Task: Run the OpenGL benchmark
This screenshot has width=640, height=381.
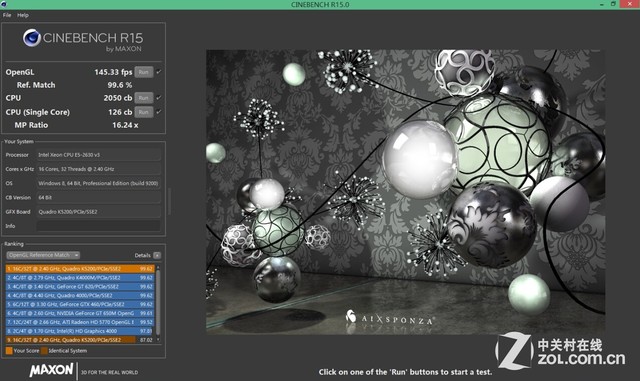Action: (x=144, y=72)
